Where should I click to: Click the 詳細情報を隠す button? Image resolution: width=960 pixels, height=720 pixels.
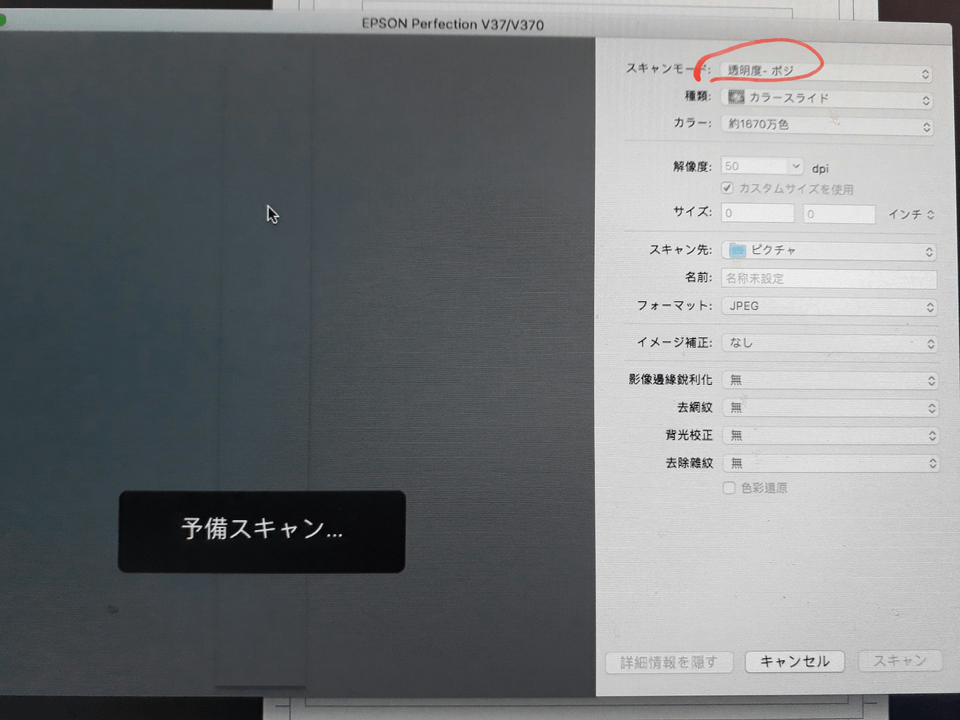pyautogui.click(x=669, y=662)
